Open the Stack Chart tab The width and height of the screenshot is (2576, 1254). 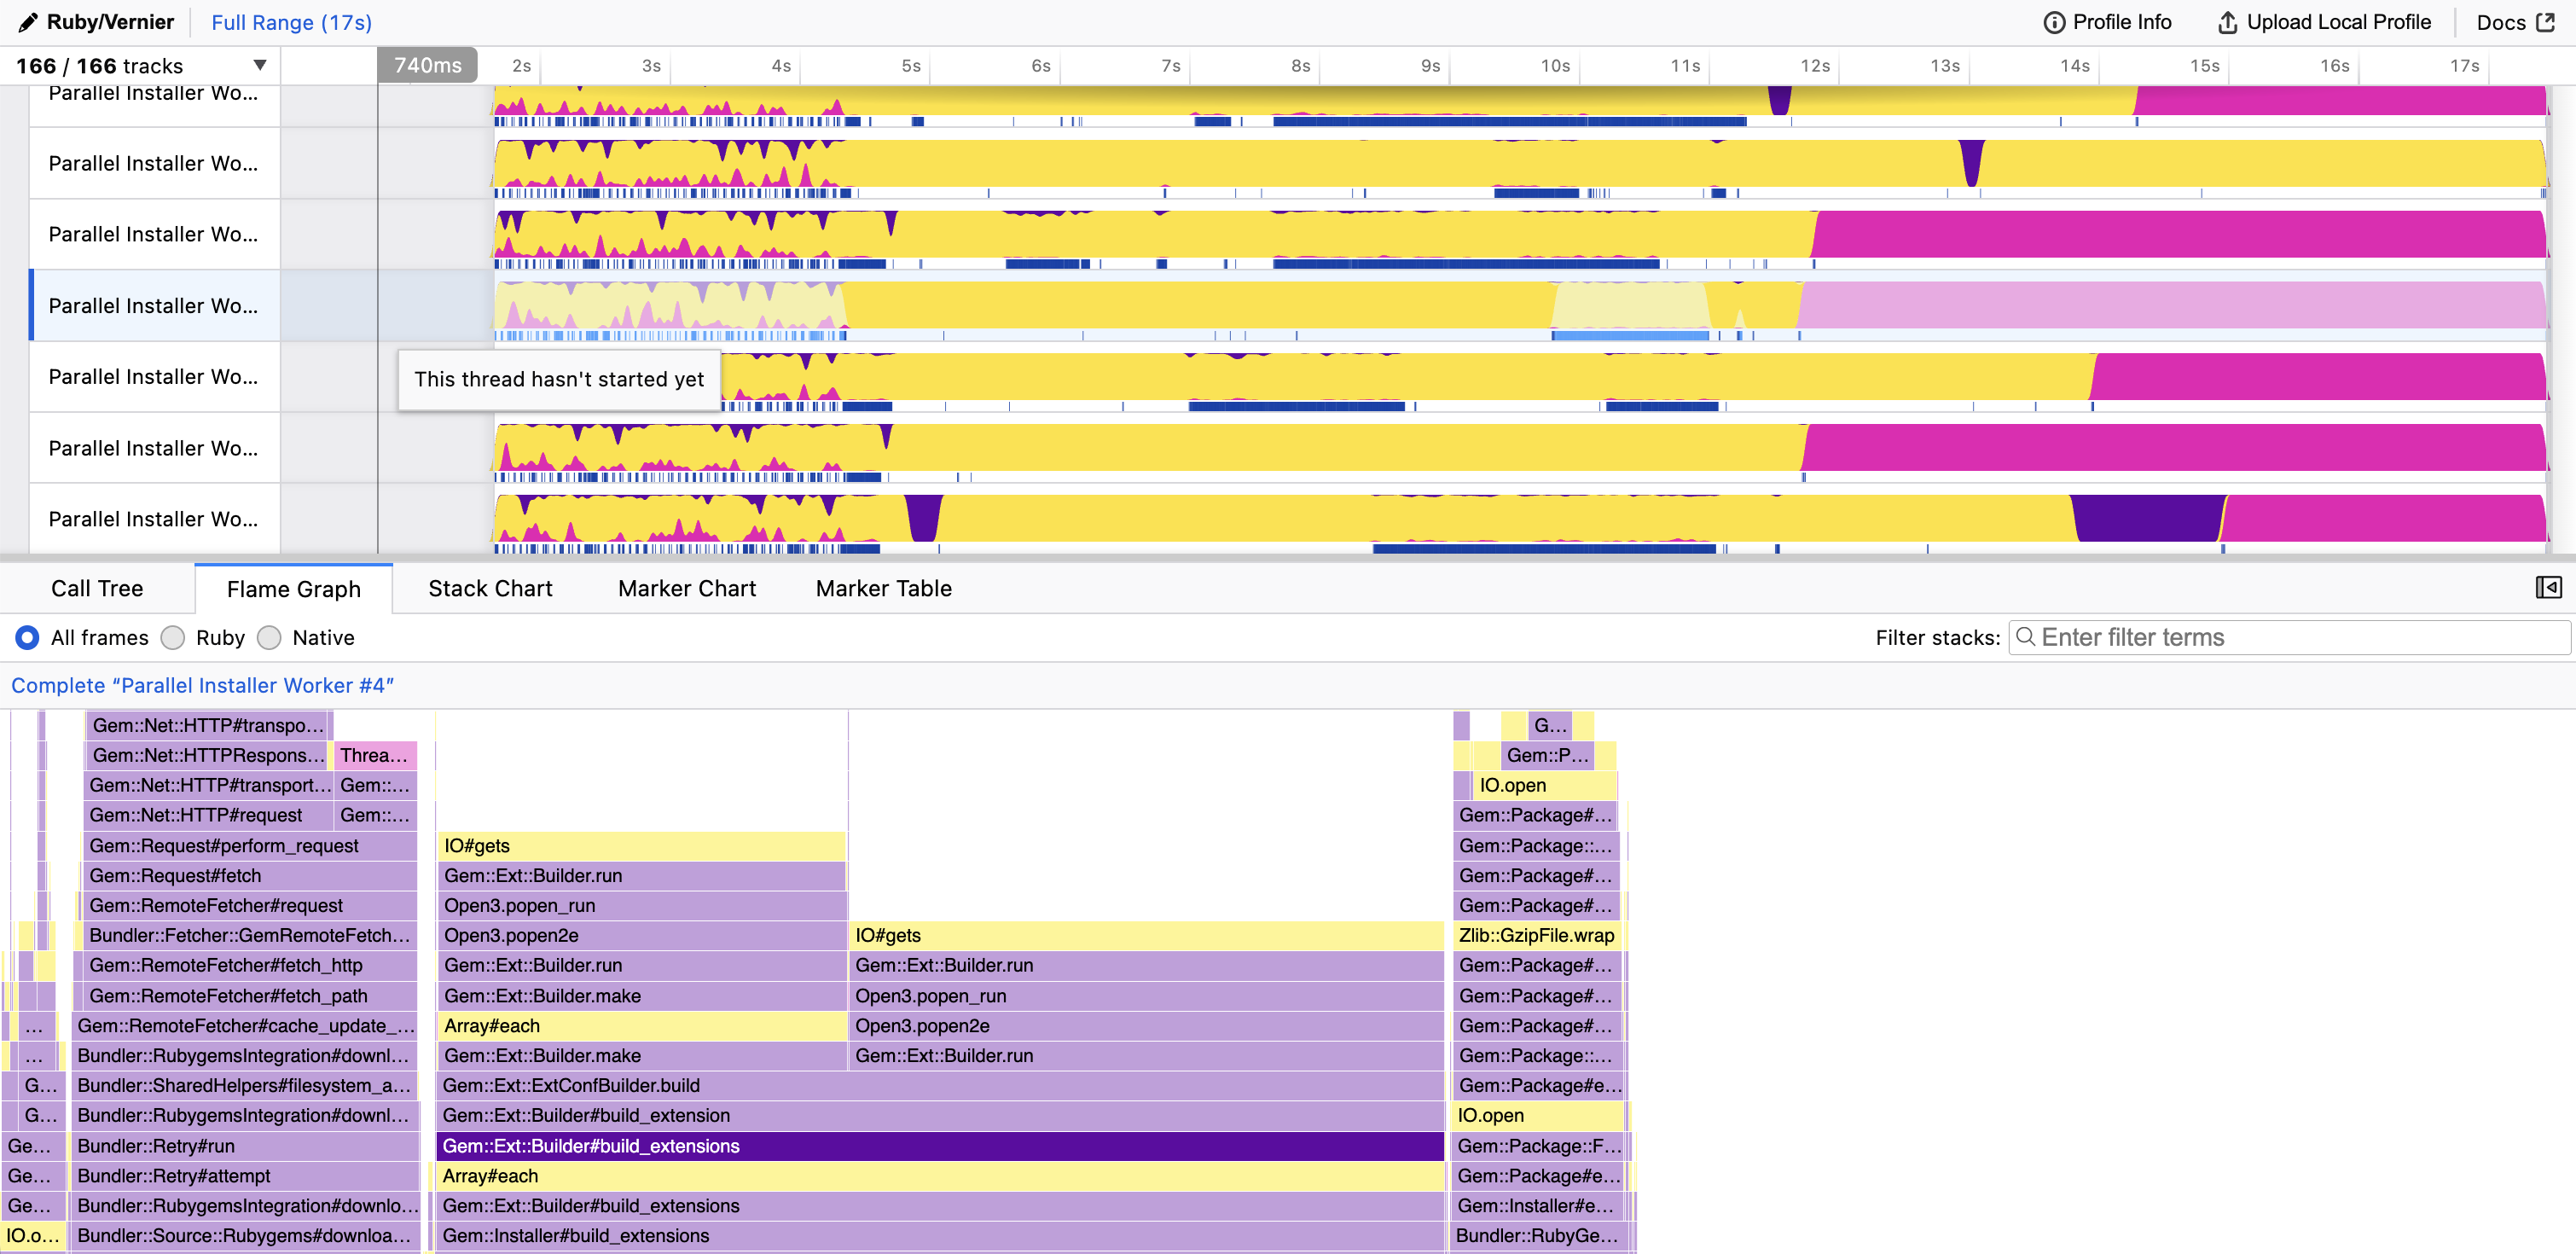(x=490, y=588)
